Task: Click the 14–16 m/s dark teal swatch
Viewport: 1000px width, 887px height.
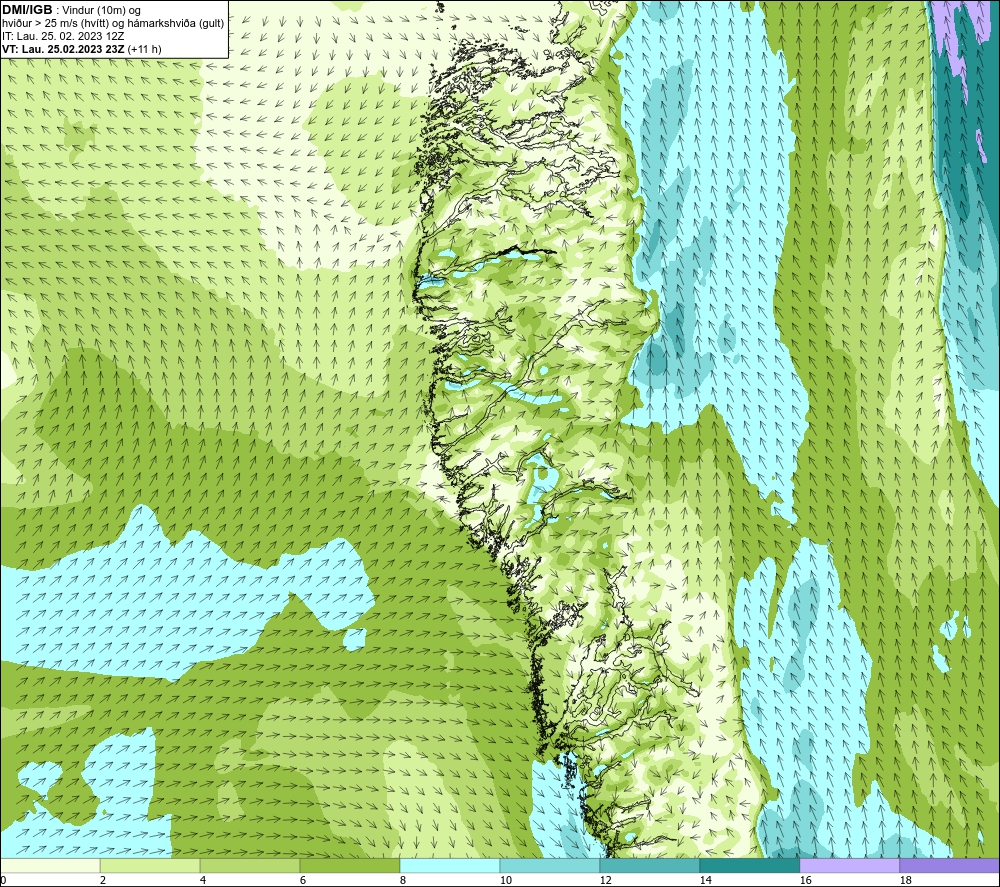Action: pyautogui.click(x=749, y=865)
